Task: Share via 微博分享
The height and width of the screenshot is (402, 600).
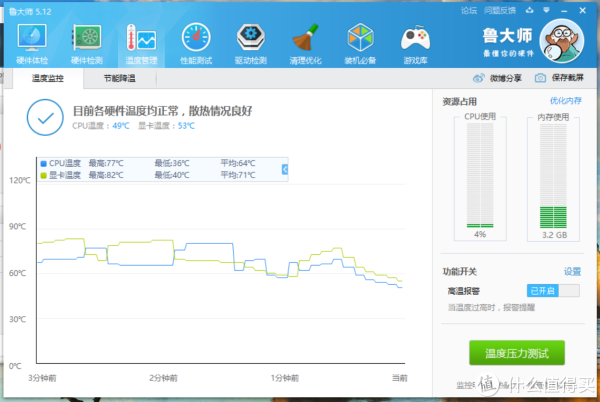Action: point(497,78)
